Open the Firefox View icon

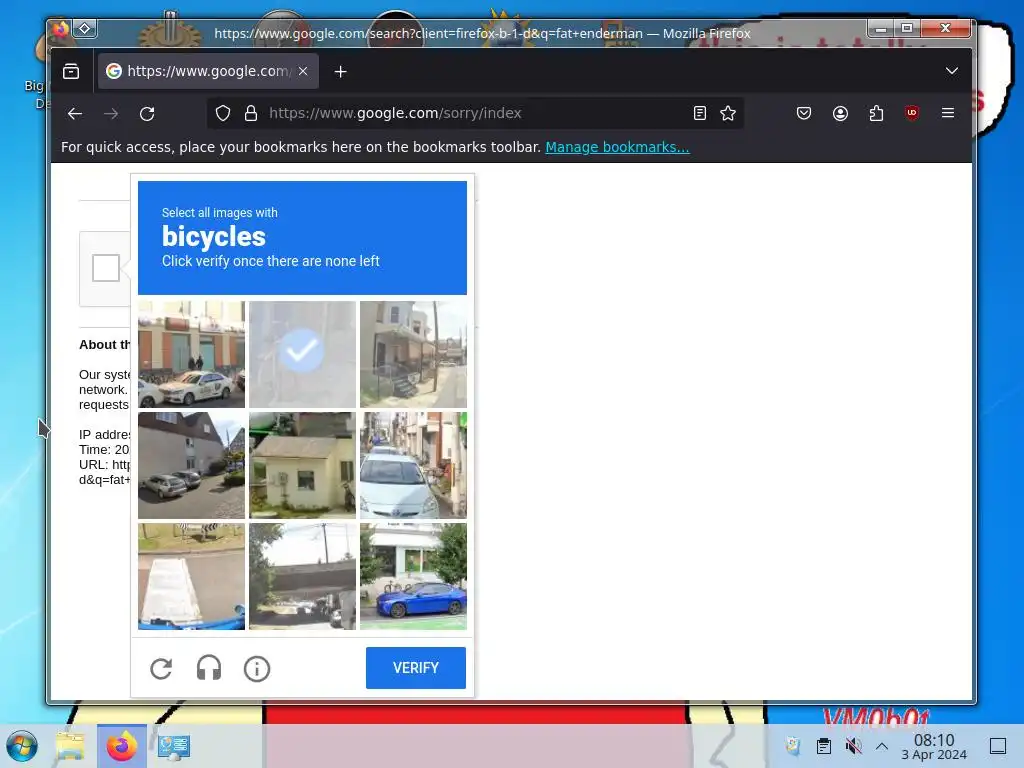click(x=71, y=71)
